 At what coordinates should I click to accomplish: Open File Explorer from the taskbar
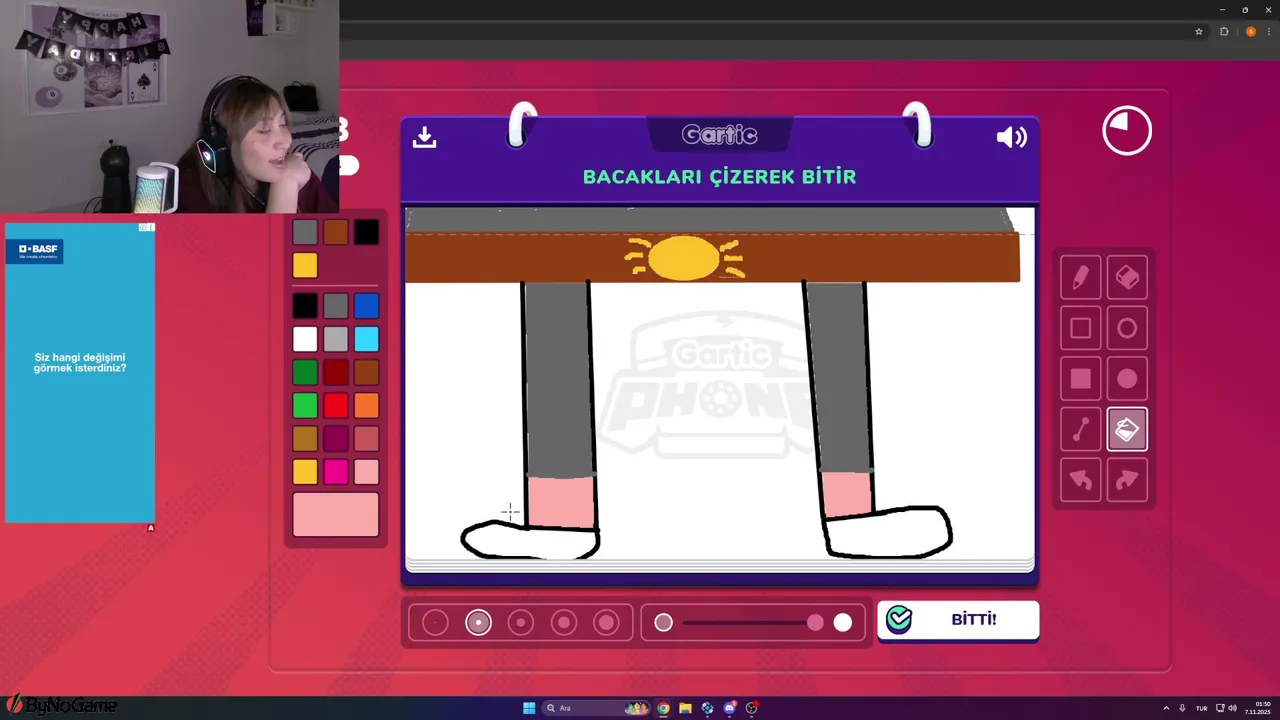coord(685,708)
